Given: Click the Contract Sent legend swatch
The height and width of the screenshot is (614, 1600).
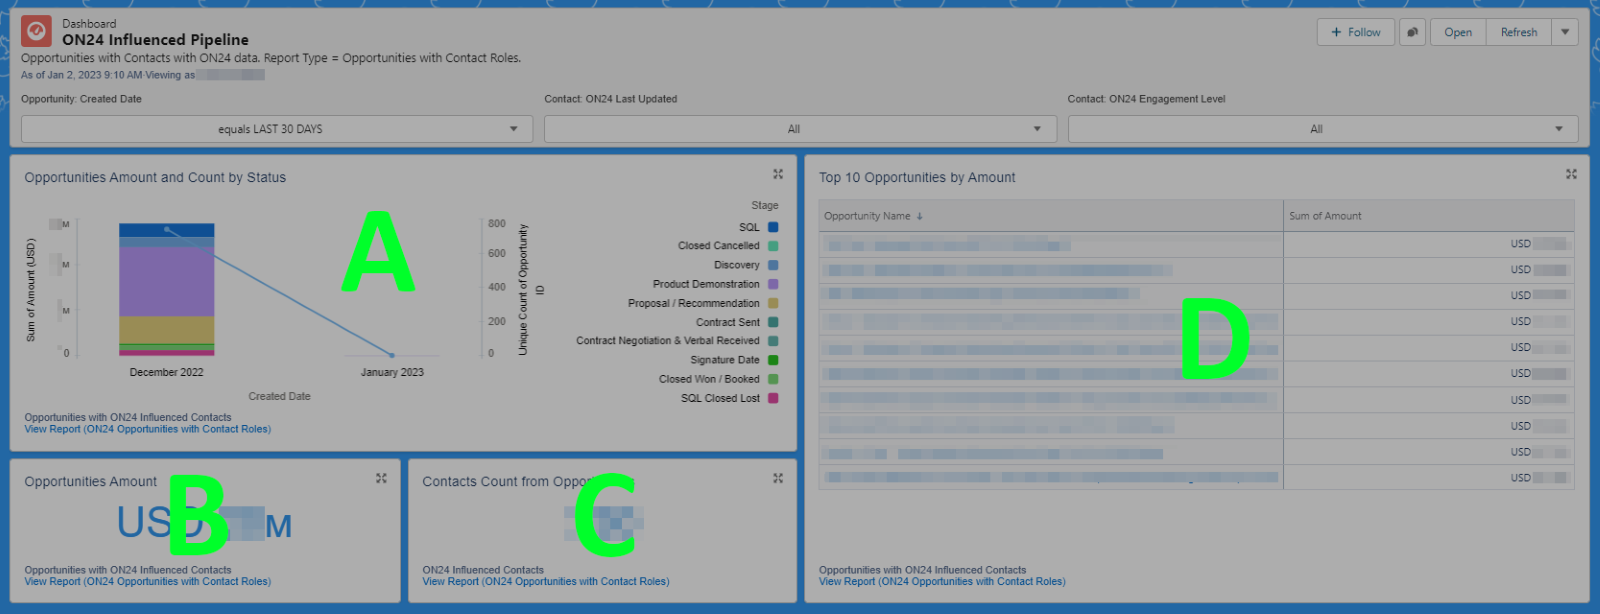Looking at the screenshot, I should tap(773, 322).
